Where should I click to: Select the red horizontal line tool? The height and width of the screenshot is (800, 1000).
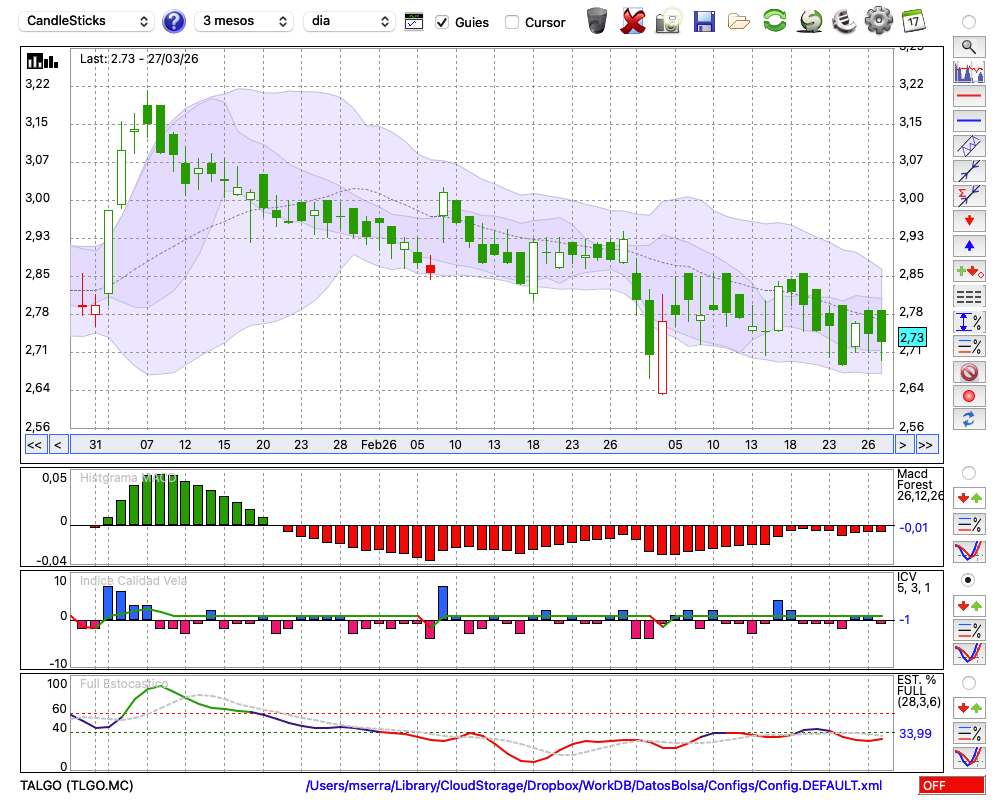[x=968, y=97]
